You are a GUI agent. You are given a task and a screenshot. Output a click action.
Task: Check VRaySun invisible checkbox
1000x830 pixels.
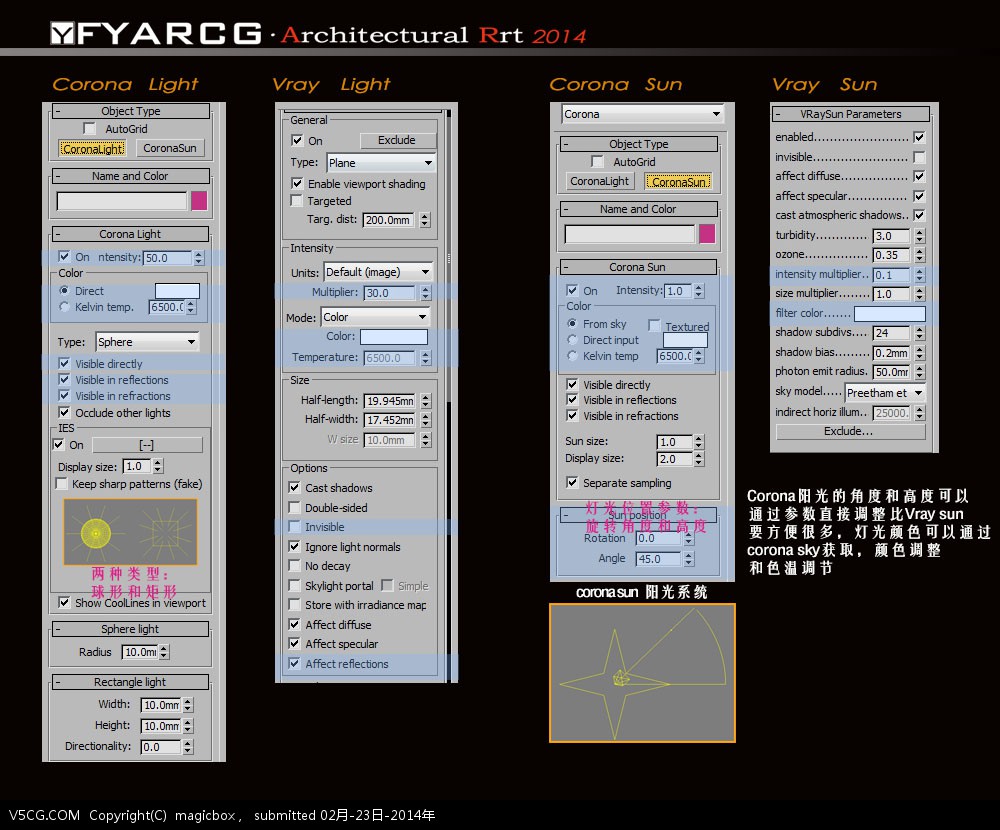point(919,157)
